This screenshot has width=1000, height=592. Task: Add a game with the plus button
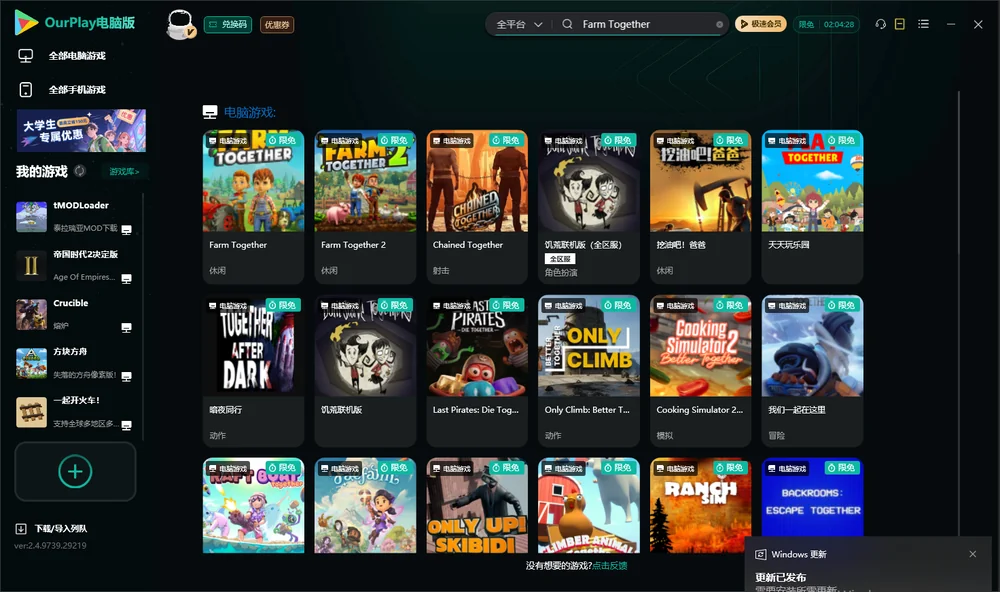point(75,471)
